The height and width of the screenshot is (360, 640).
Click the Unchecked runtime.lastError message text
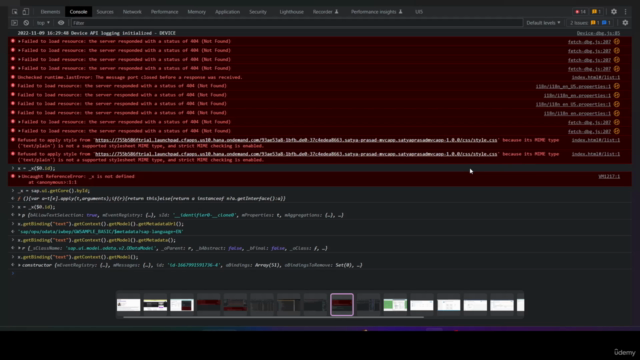pos(130,77)
